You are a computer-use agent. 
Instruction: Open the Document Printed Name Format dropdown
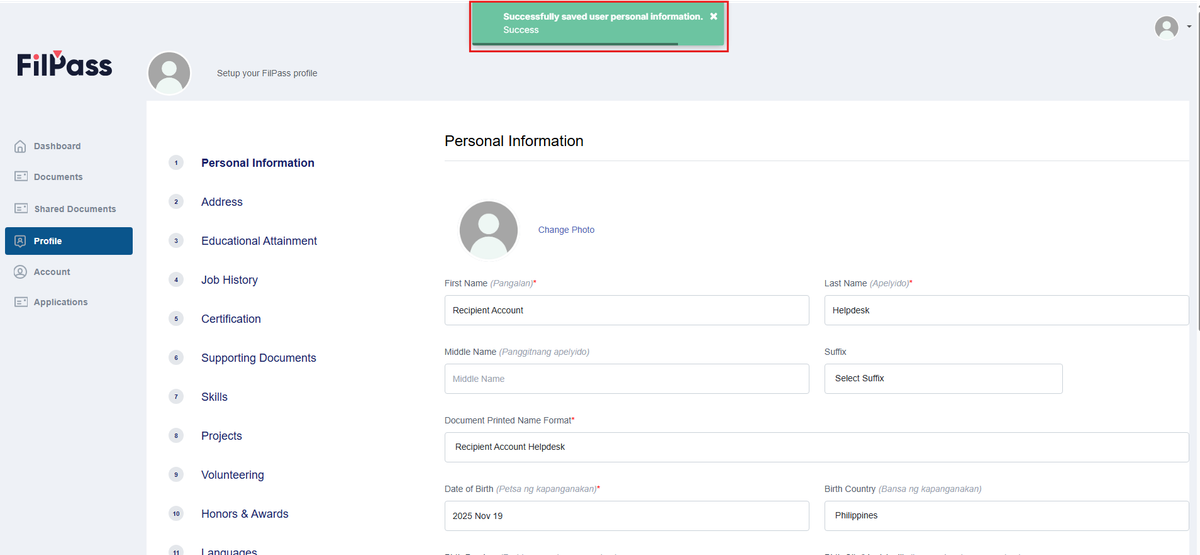[x=817, y=447]
